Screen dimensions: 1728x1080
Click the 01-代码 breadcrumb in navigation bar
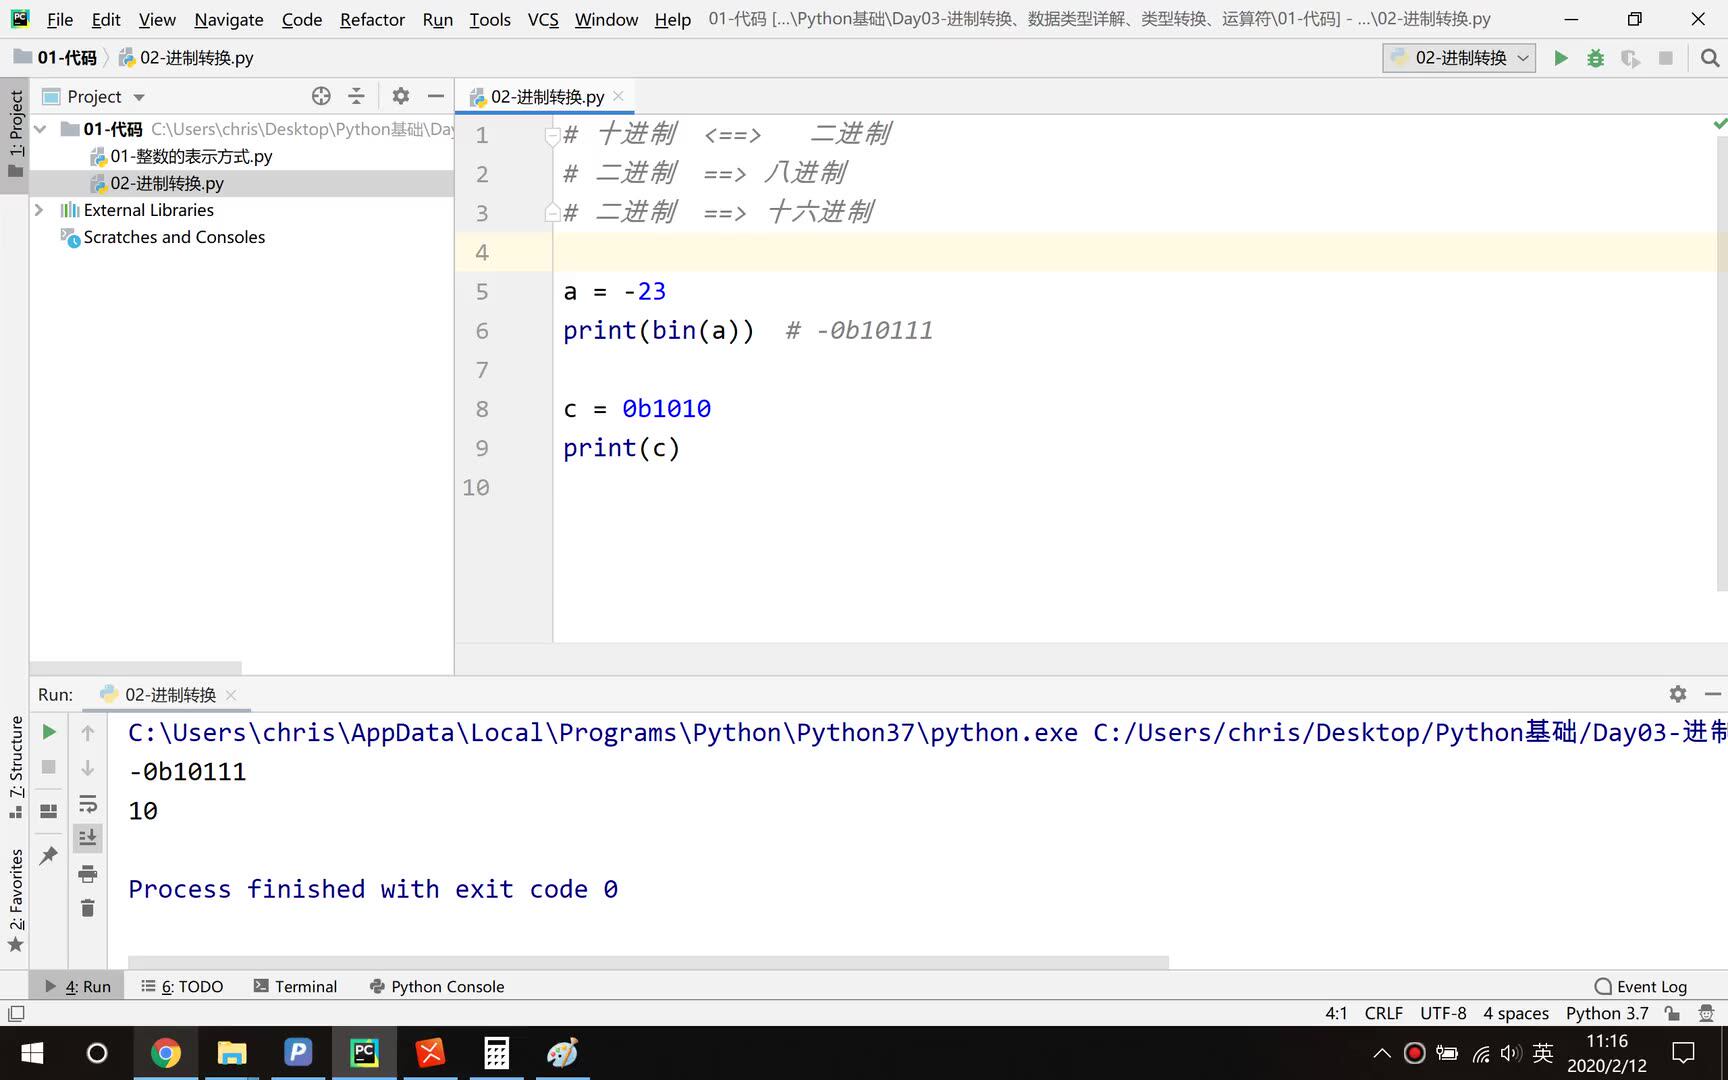tap(57, 58)
